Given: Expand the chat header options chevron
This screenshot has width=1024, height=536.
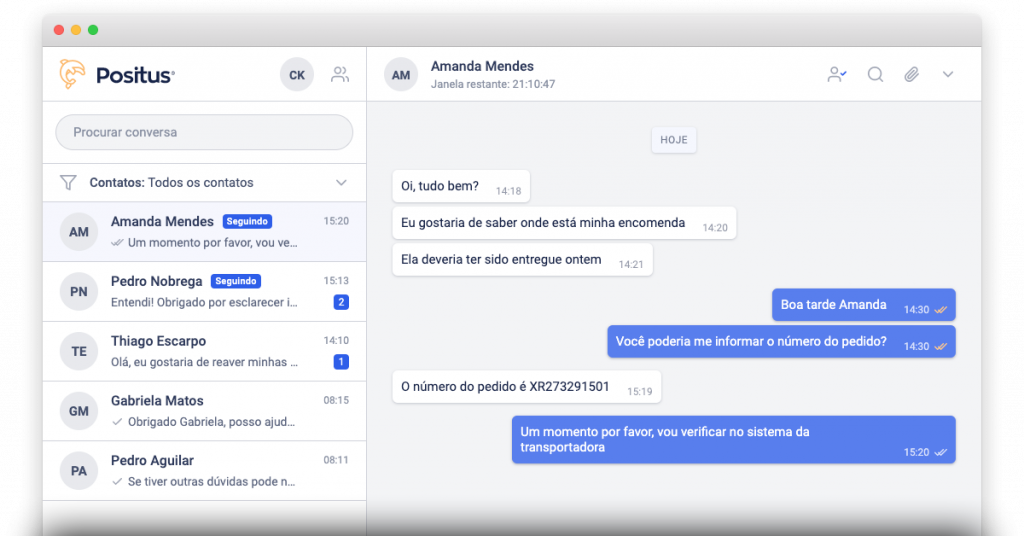Looking at the screenshot, I should (948, 74).
